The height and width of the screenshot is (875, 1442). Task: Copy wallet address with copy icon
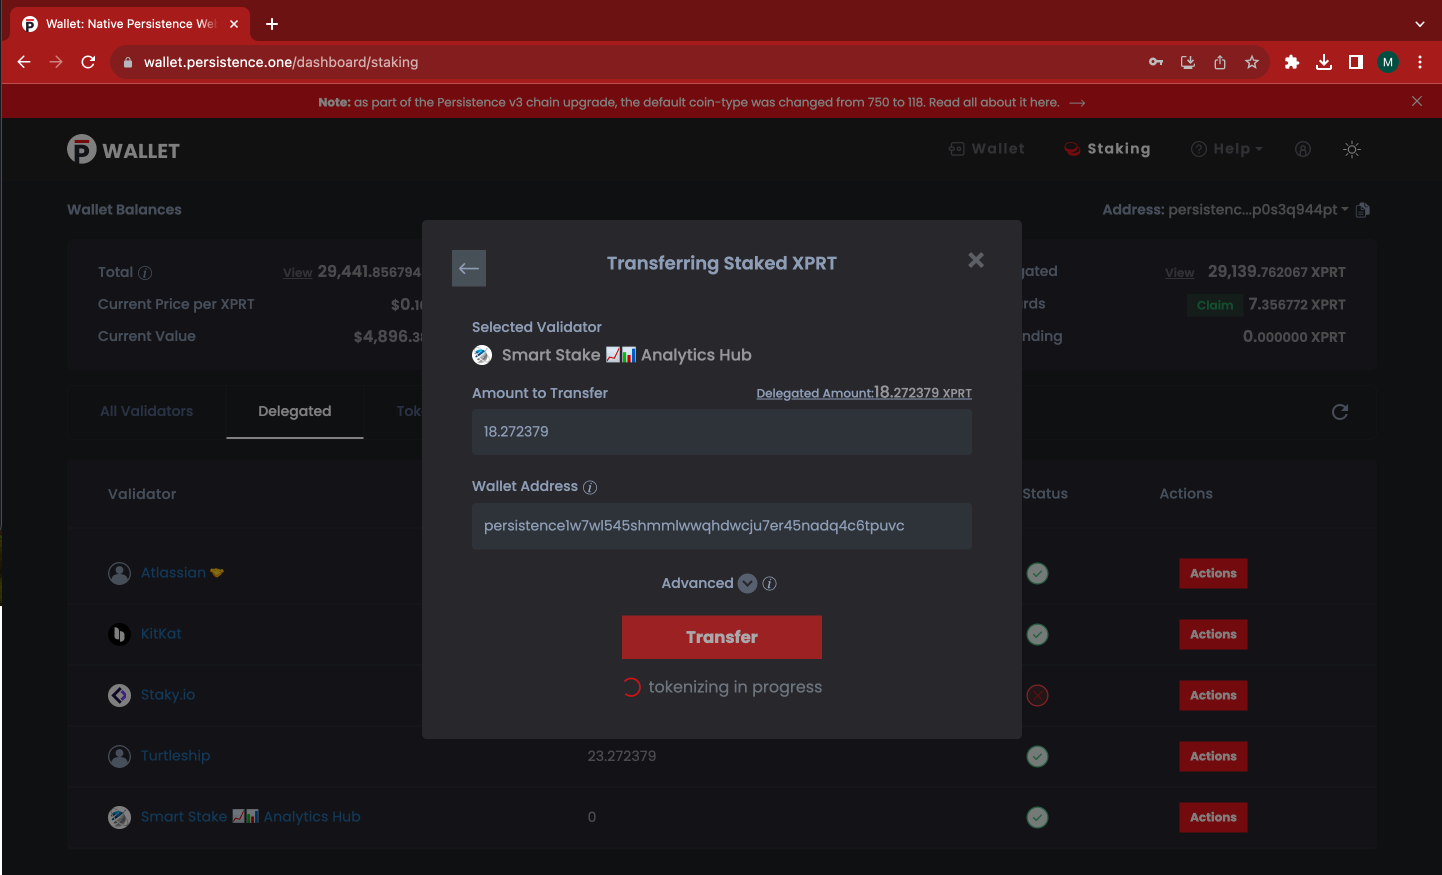[1363, 210]
